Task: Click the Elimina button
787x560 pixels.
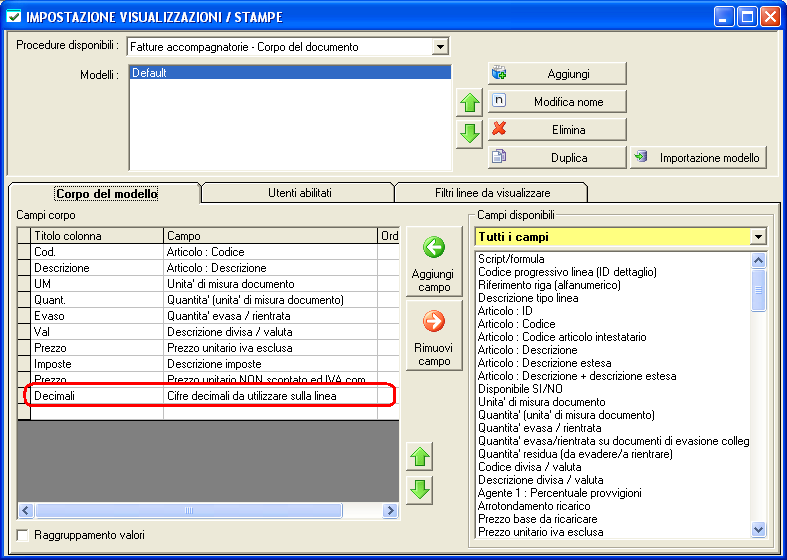Action: click(x=557, y=129)
